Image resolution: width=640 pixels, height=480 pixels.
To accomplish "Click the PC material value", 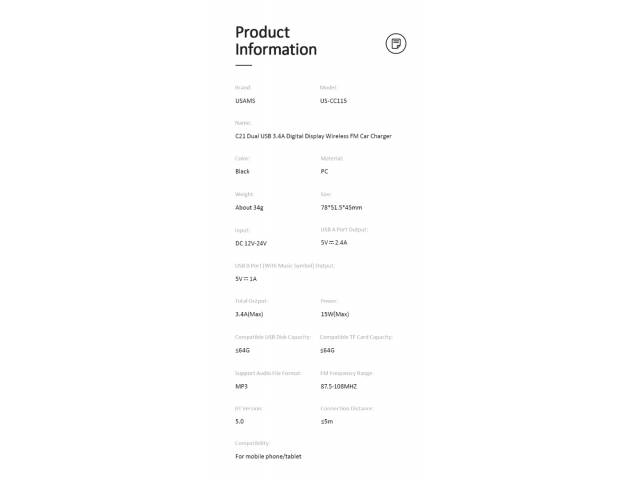I will click(324, 171).
